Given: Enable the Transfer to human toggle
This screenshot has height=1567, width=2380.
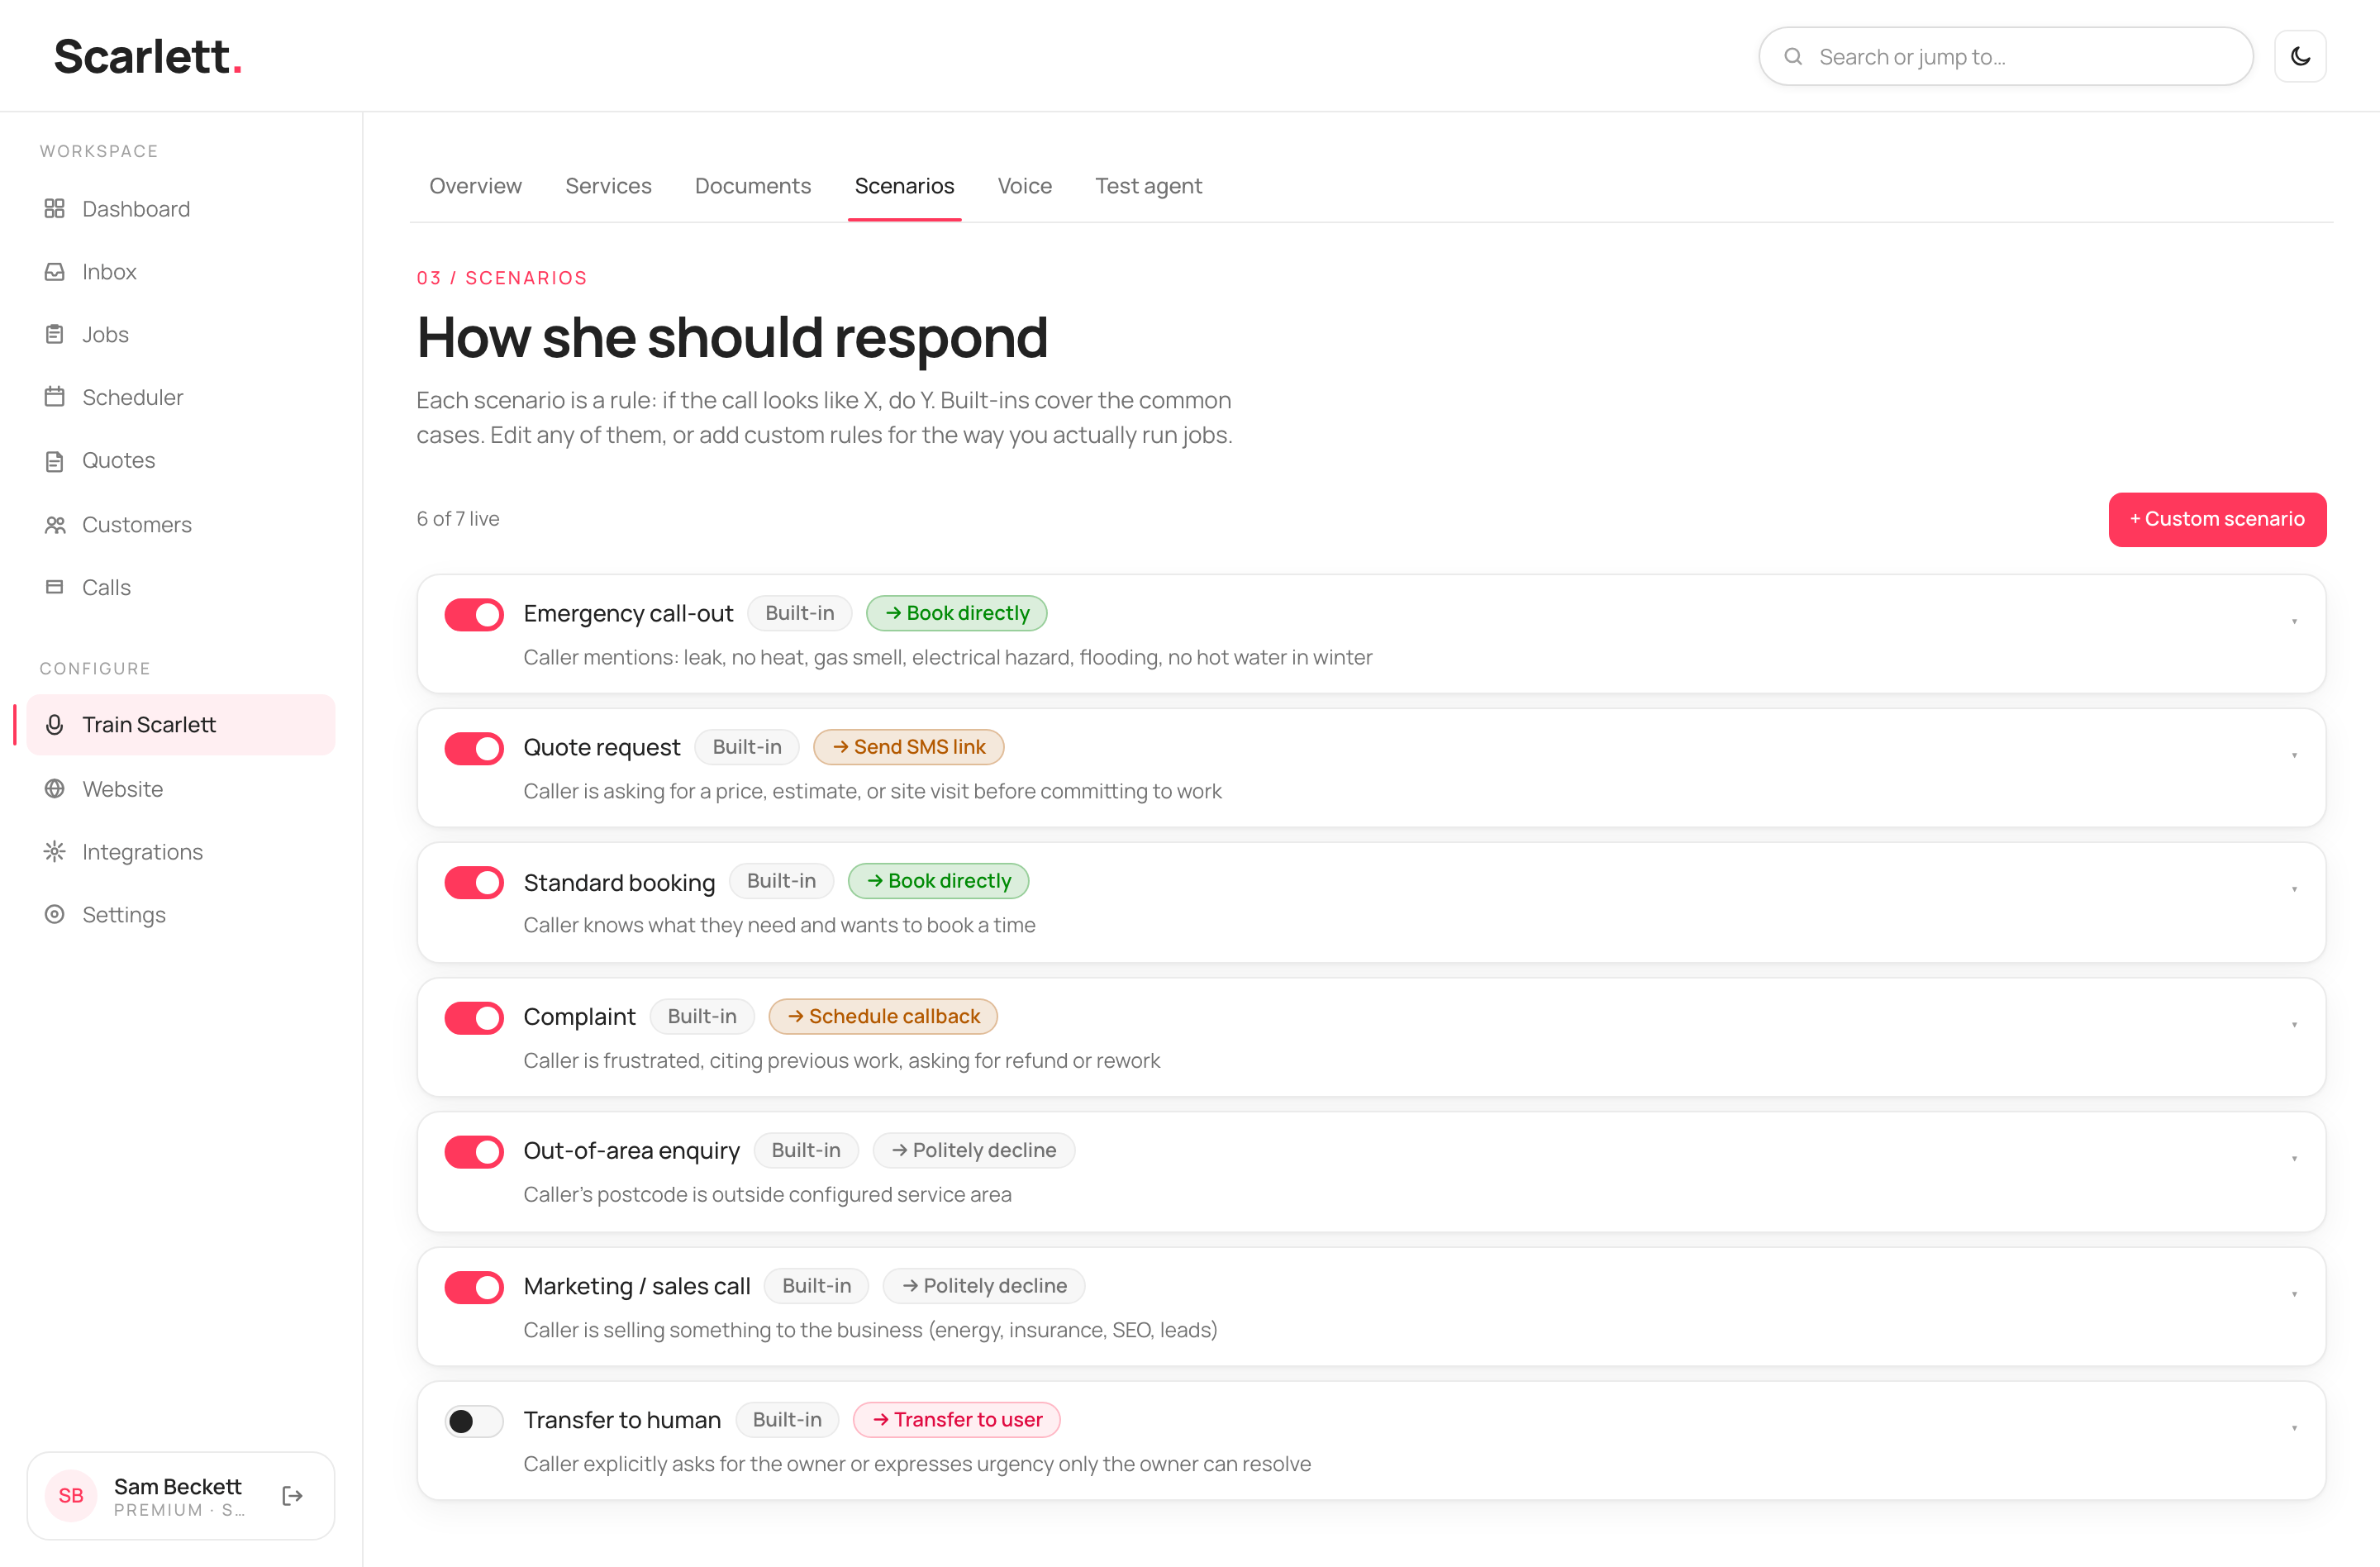Looking at the screenshot, I should 474,1421.
